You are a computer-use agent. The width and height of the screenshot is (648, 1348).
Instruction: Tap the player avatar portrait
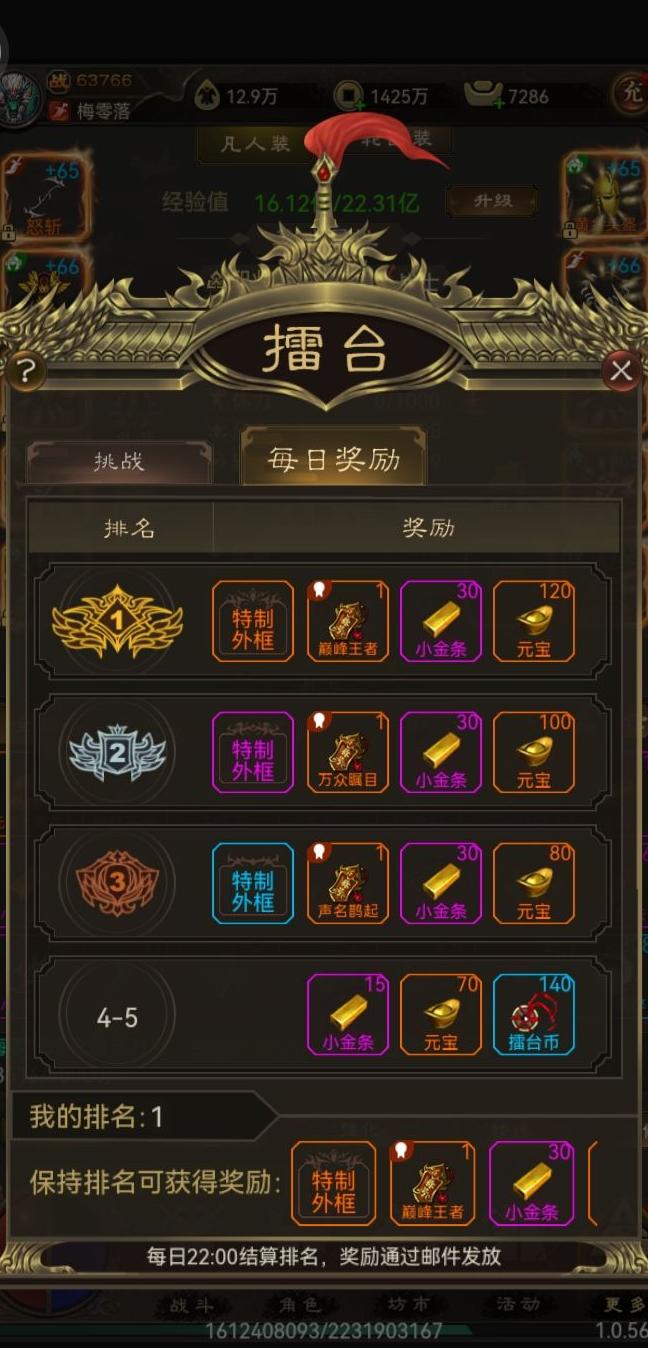(x=20, y=97)
